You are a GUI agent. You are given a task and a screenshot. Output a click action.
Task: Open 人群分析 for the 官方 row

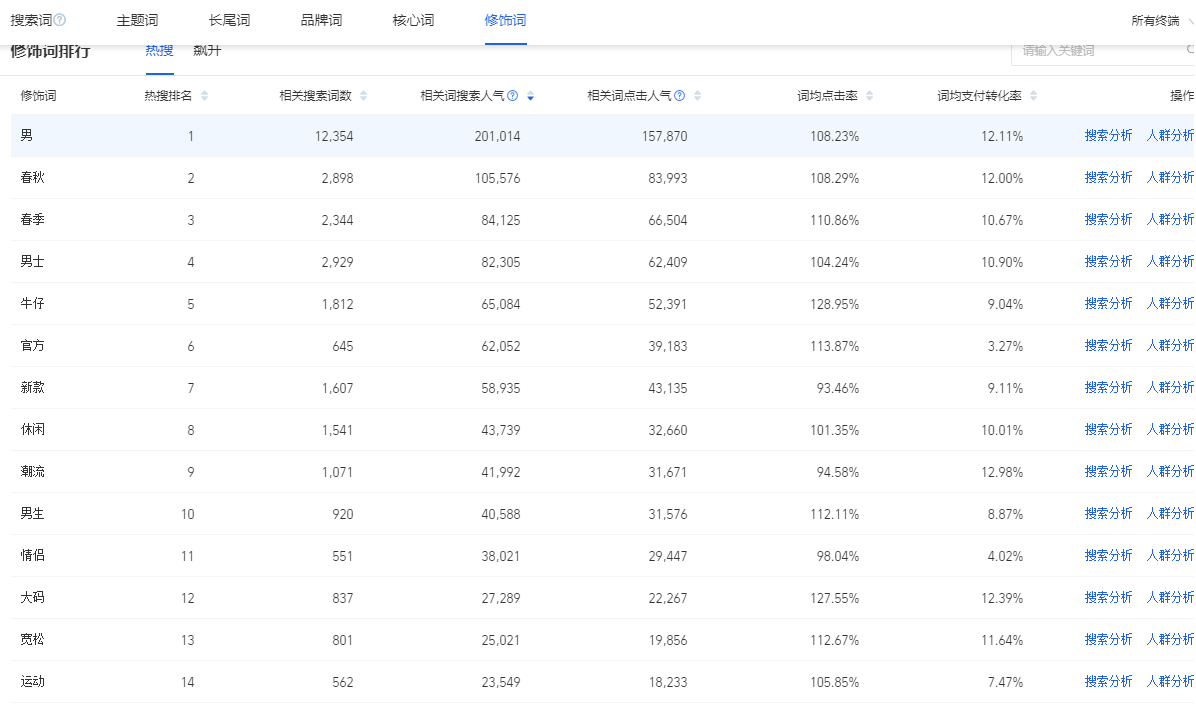[x=1170, y=346]
